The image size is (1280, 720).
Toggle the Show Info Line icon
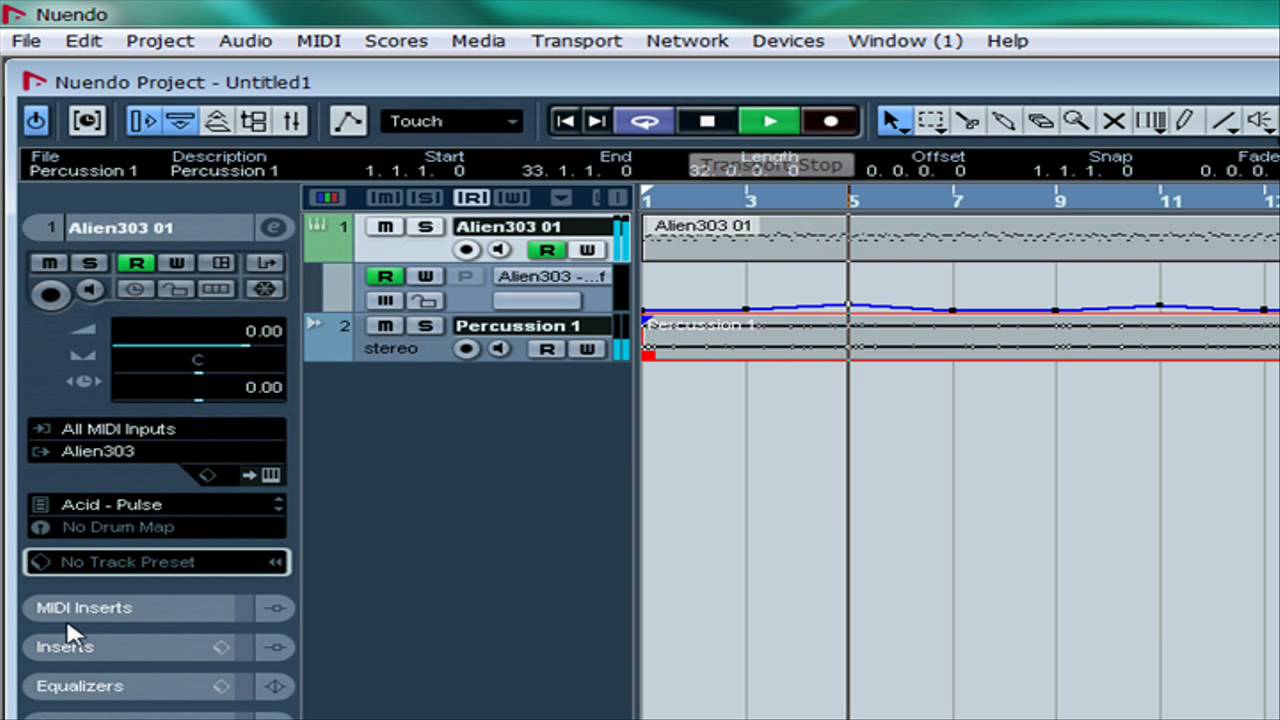click(x=180, y=121)
